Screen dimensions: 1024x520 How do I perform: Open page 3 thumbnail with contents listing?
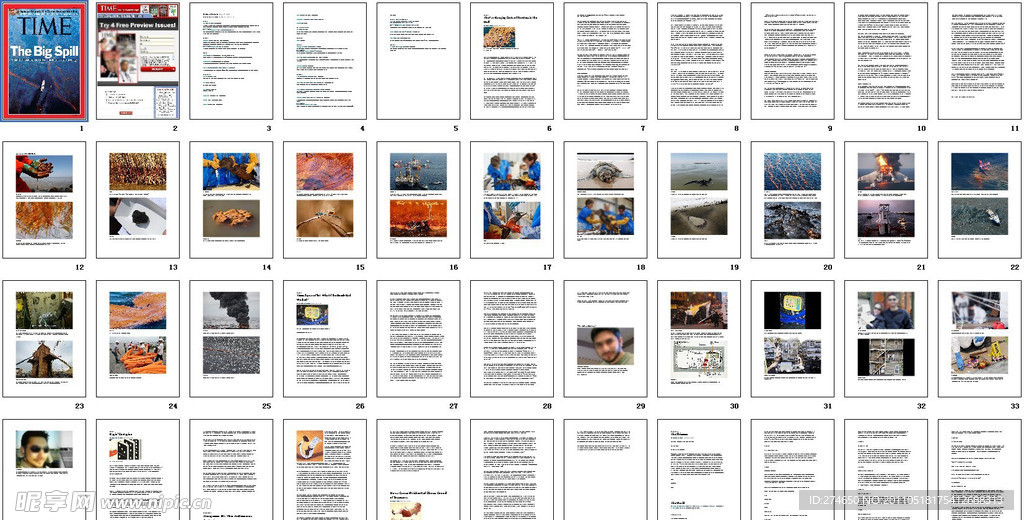(231, 61)
